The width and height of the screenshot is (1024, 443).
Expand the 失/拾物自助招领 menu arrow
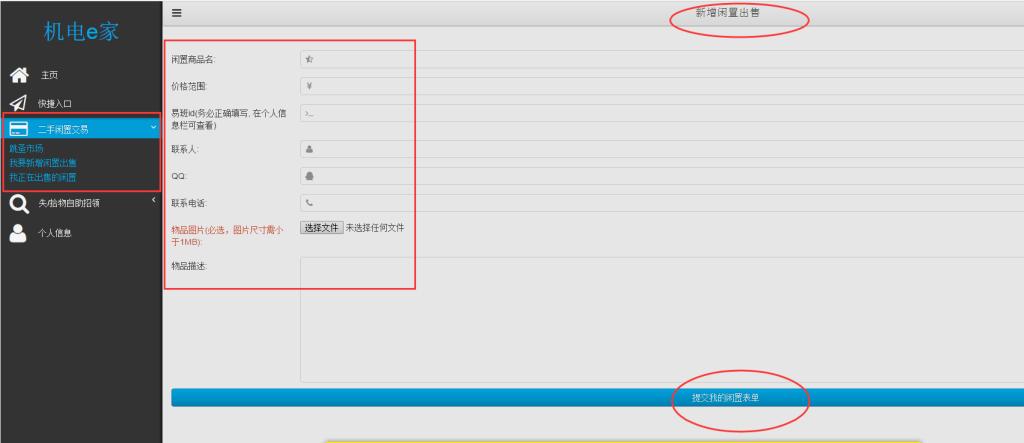[153, 201]
